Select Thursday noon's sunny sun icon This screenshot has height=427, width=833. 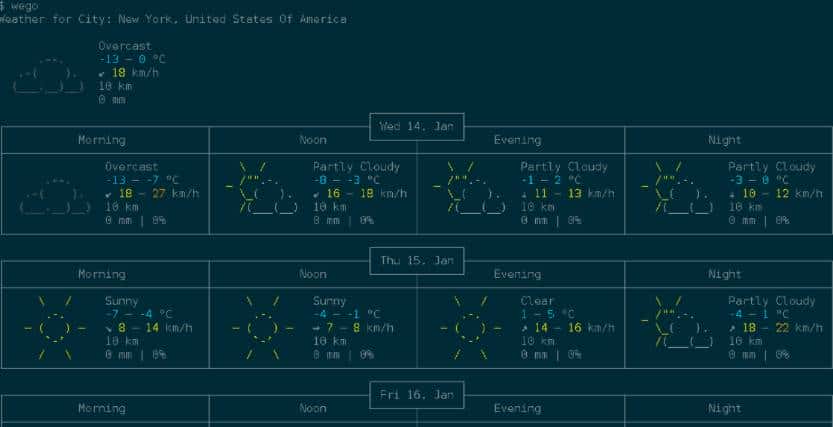[262, 327]
